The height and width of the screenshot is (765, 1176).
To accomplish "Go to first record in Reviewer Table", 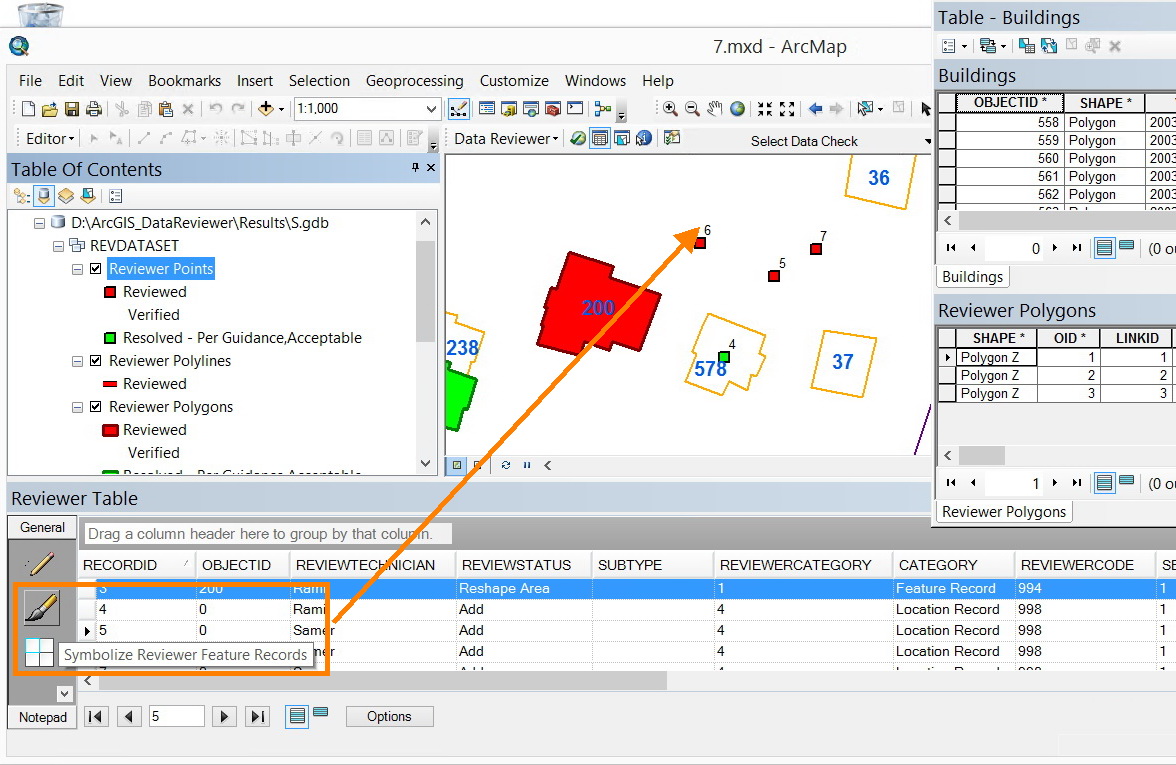I will pos(95,716).
